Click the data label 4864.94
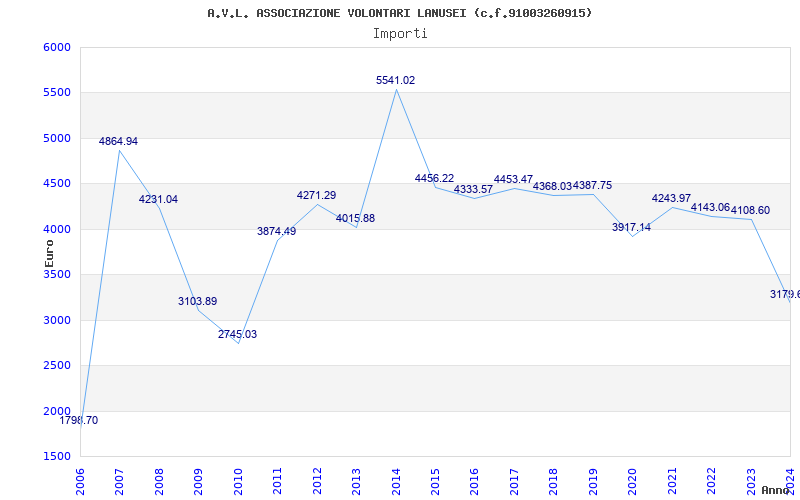Screen dimensions: 800x500 [118, 141]
